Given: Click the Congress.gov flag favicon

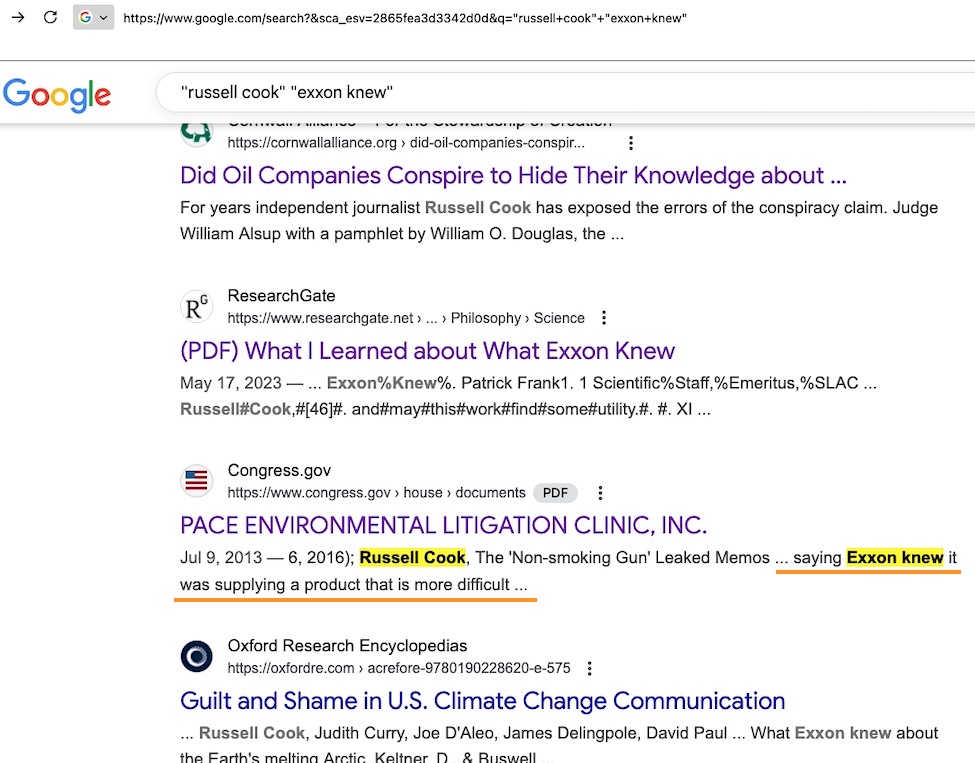Looking at the screenshot, I should pyautogui.click(x=197, y=481).
